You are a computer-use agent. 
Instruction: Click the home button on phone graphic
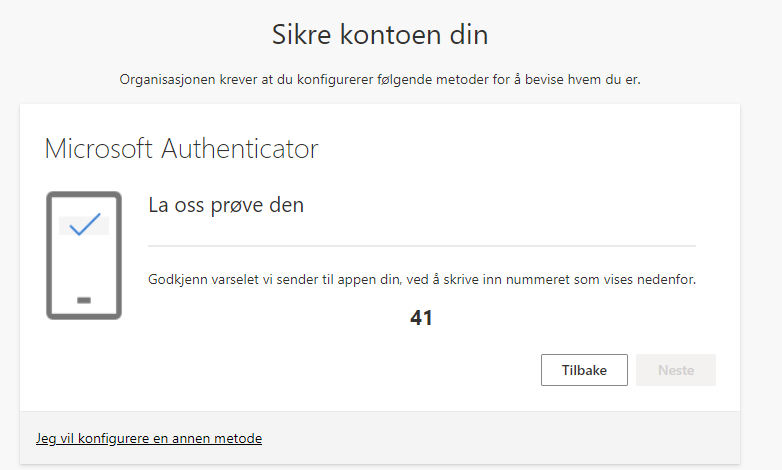[x=84, y=300]
